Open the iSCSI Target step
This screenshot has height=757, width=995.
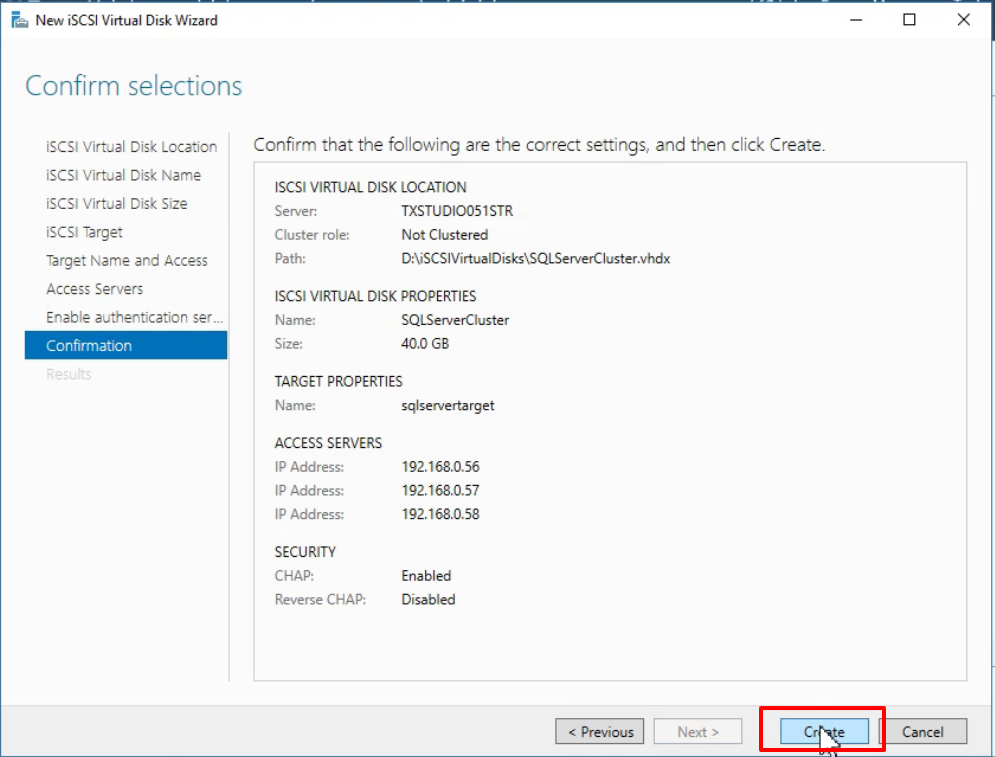tap(84, 232)
